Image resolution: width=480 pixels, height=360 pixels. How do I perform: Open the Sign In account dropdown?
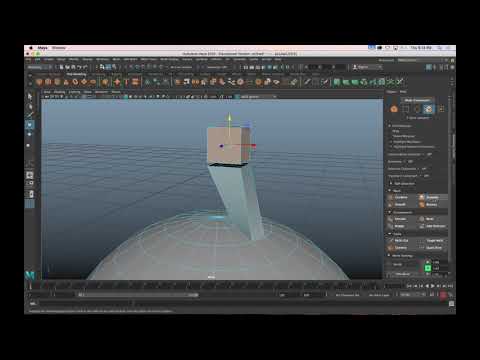click(x=367, y=67)
